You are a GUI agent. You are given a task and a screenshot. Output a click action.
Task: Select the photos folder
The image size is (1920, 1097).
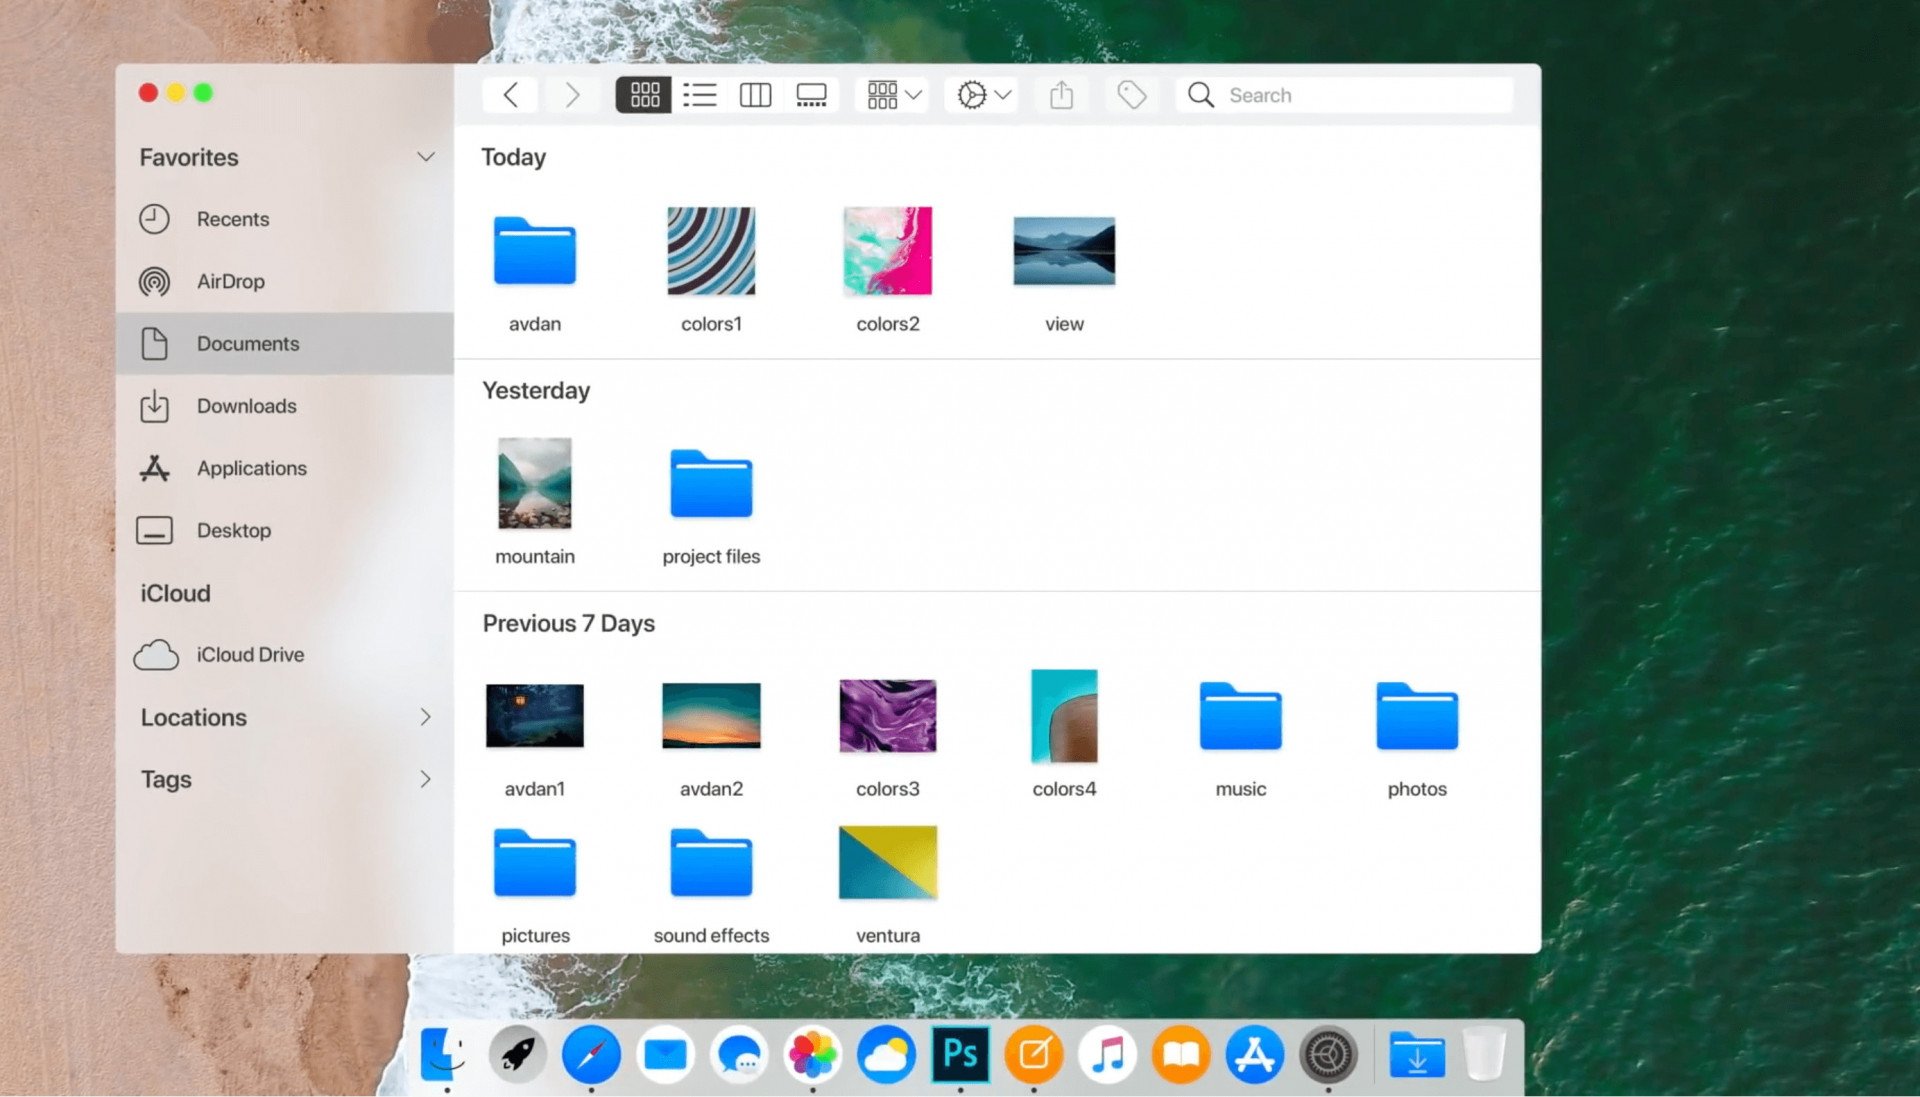[x=1417, y=716]
